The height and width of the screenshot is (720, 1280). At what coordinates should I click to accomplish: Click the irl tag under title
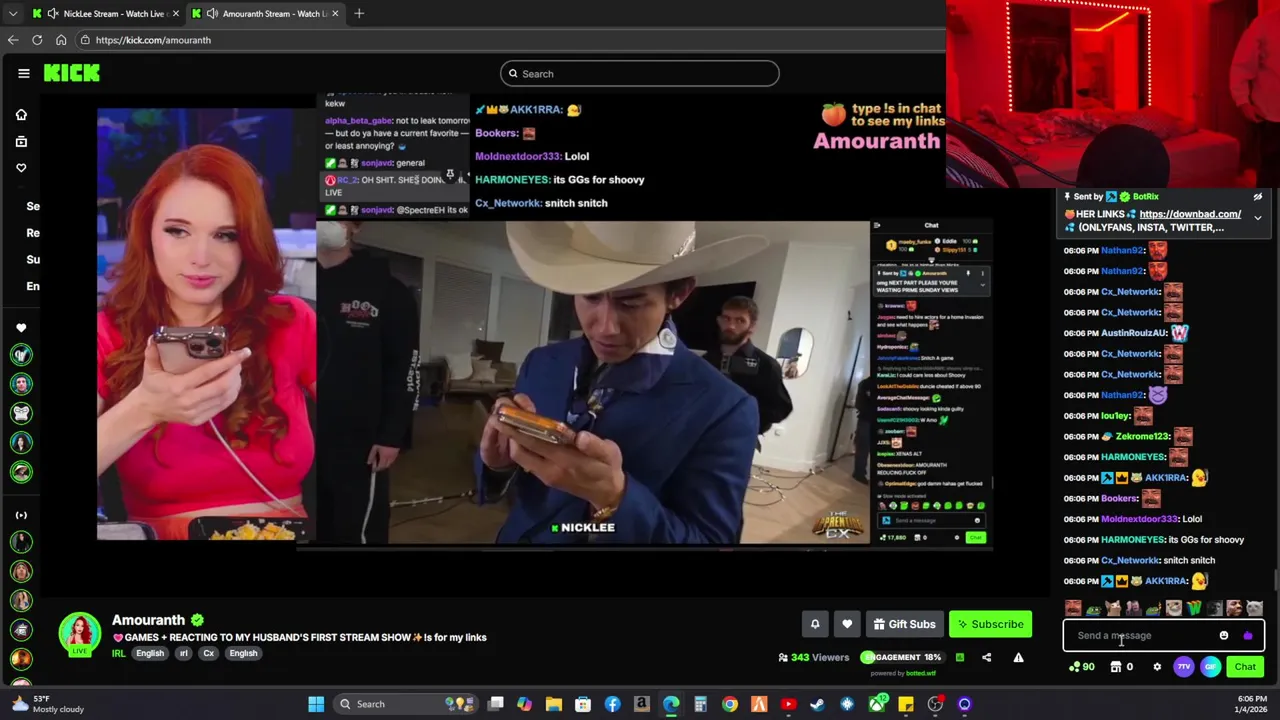(183, 653)
